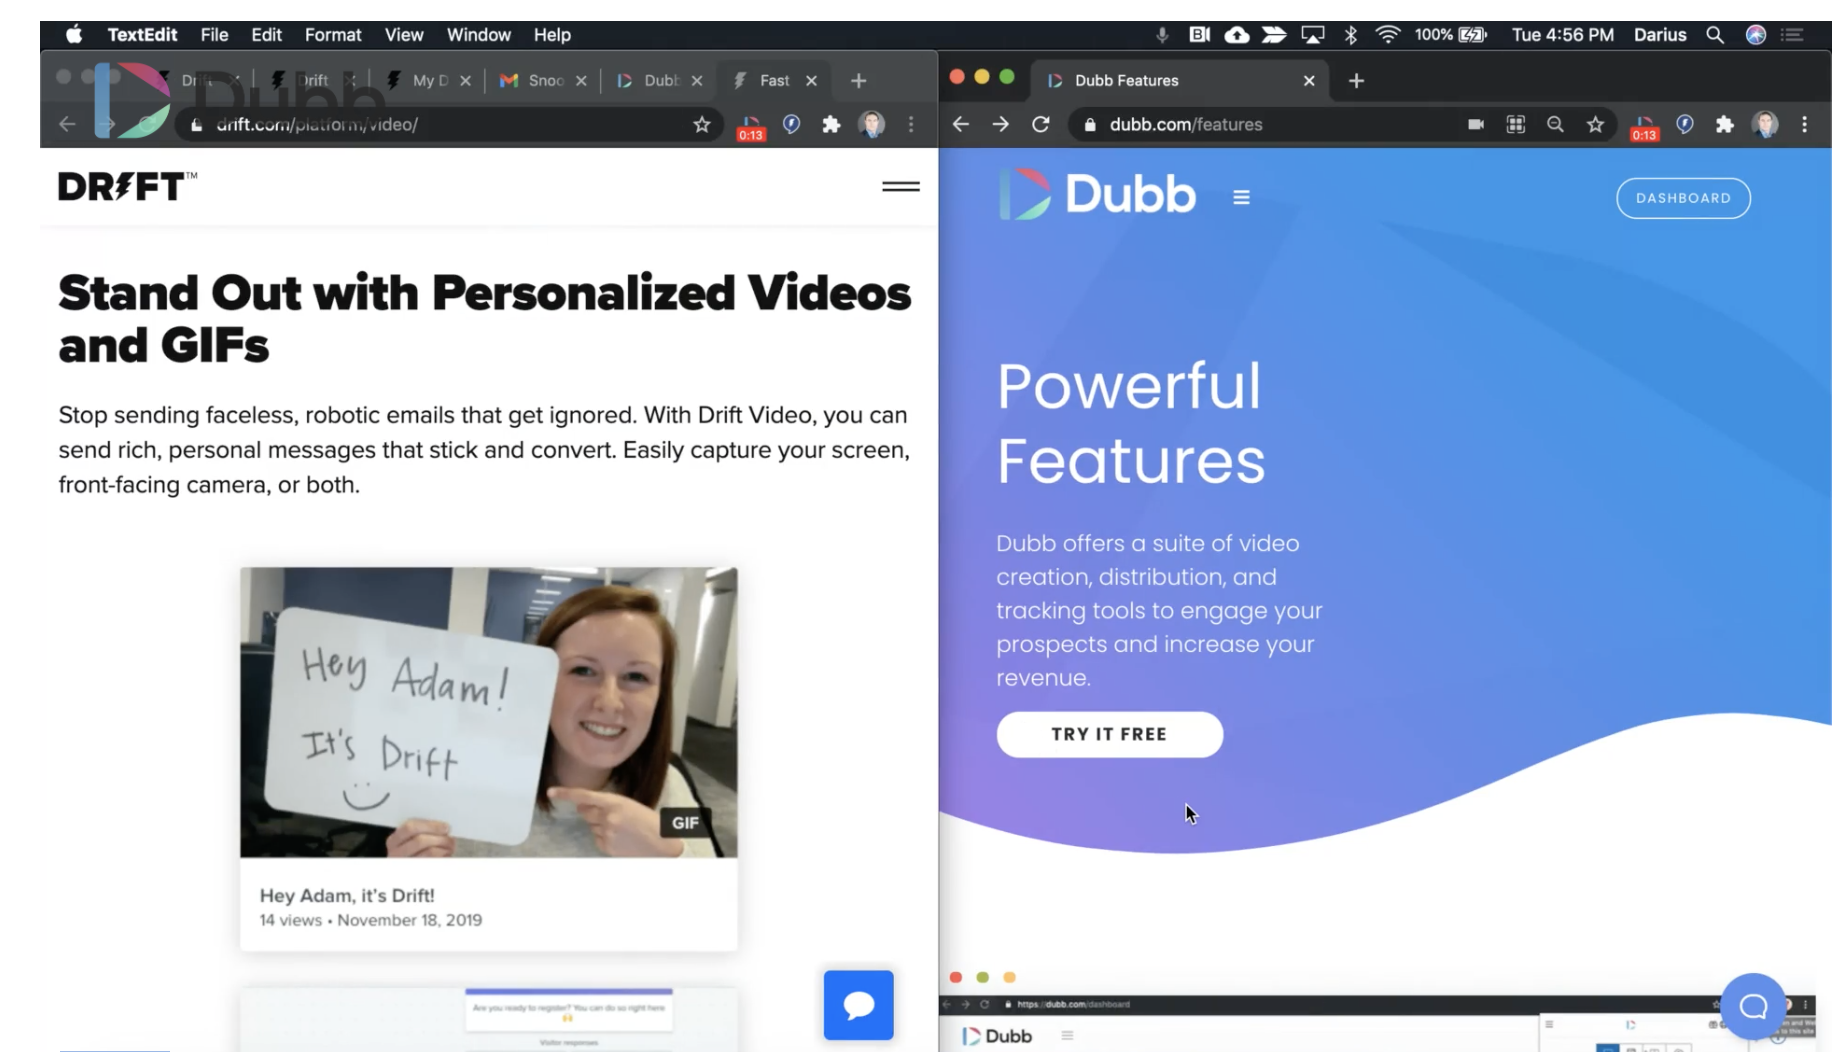Click the Darius user menu
The height and width of the screenshot is (1052, 1848).
[x=1660, y=35]
